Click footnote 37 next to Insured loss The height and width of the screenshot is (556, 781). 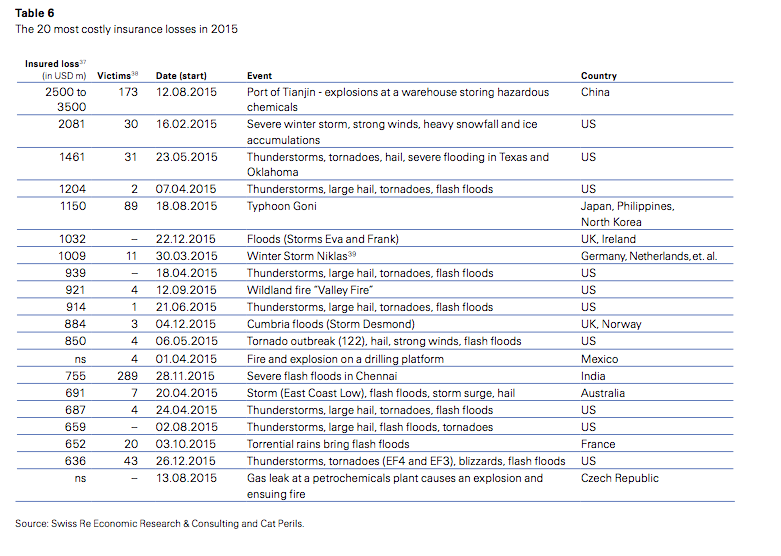point(82,62)
